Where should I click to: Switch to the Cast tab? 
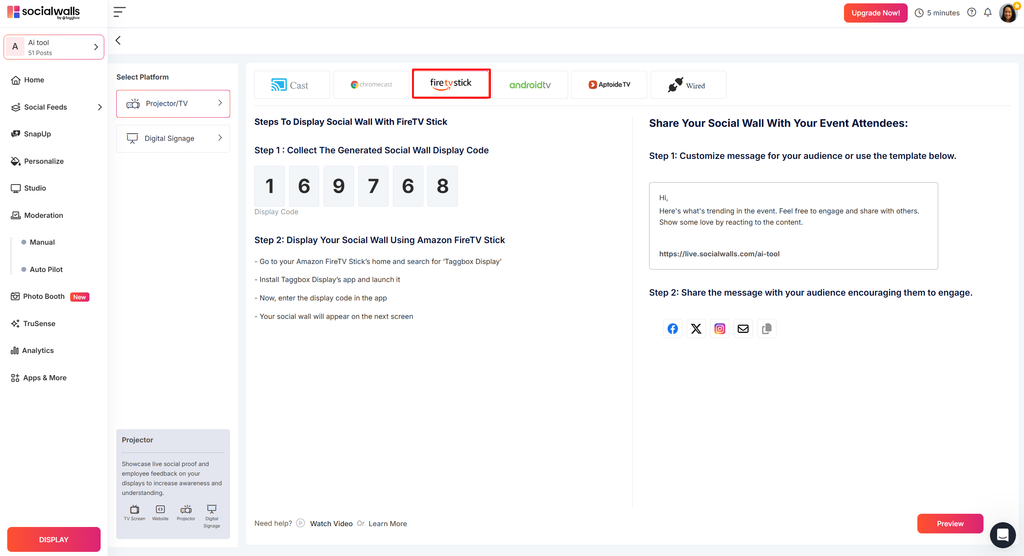click(x=291, y=85)
